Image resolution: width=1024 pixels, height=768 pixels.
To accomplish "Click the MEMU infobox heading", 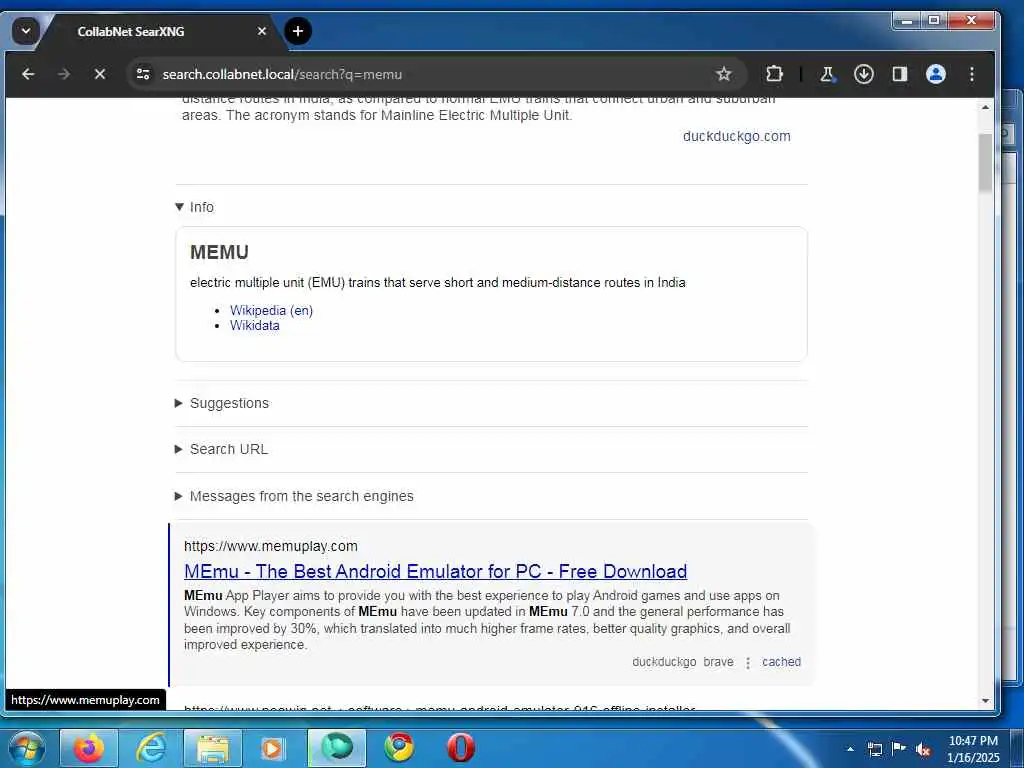I will [219, 252].
